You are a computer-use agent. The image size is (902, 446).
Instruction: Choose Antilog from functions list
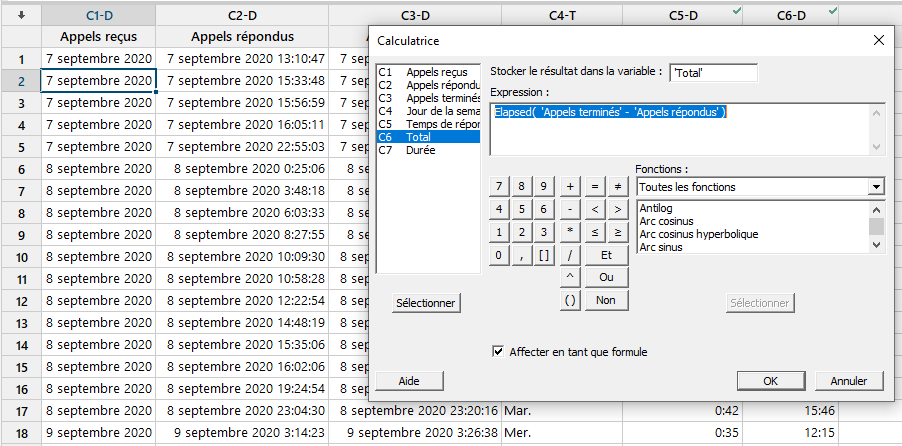click(x=752, y=208)
